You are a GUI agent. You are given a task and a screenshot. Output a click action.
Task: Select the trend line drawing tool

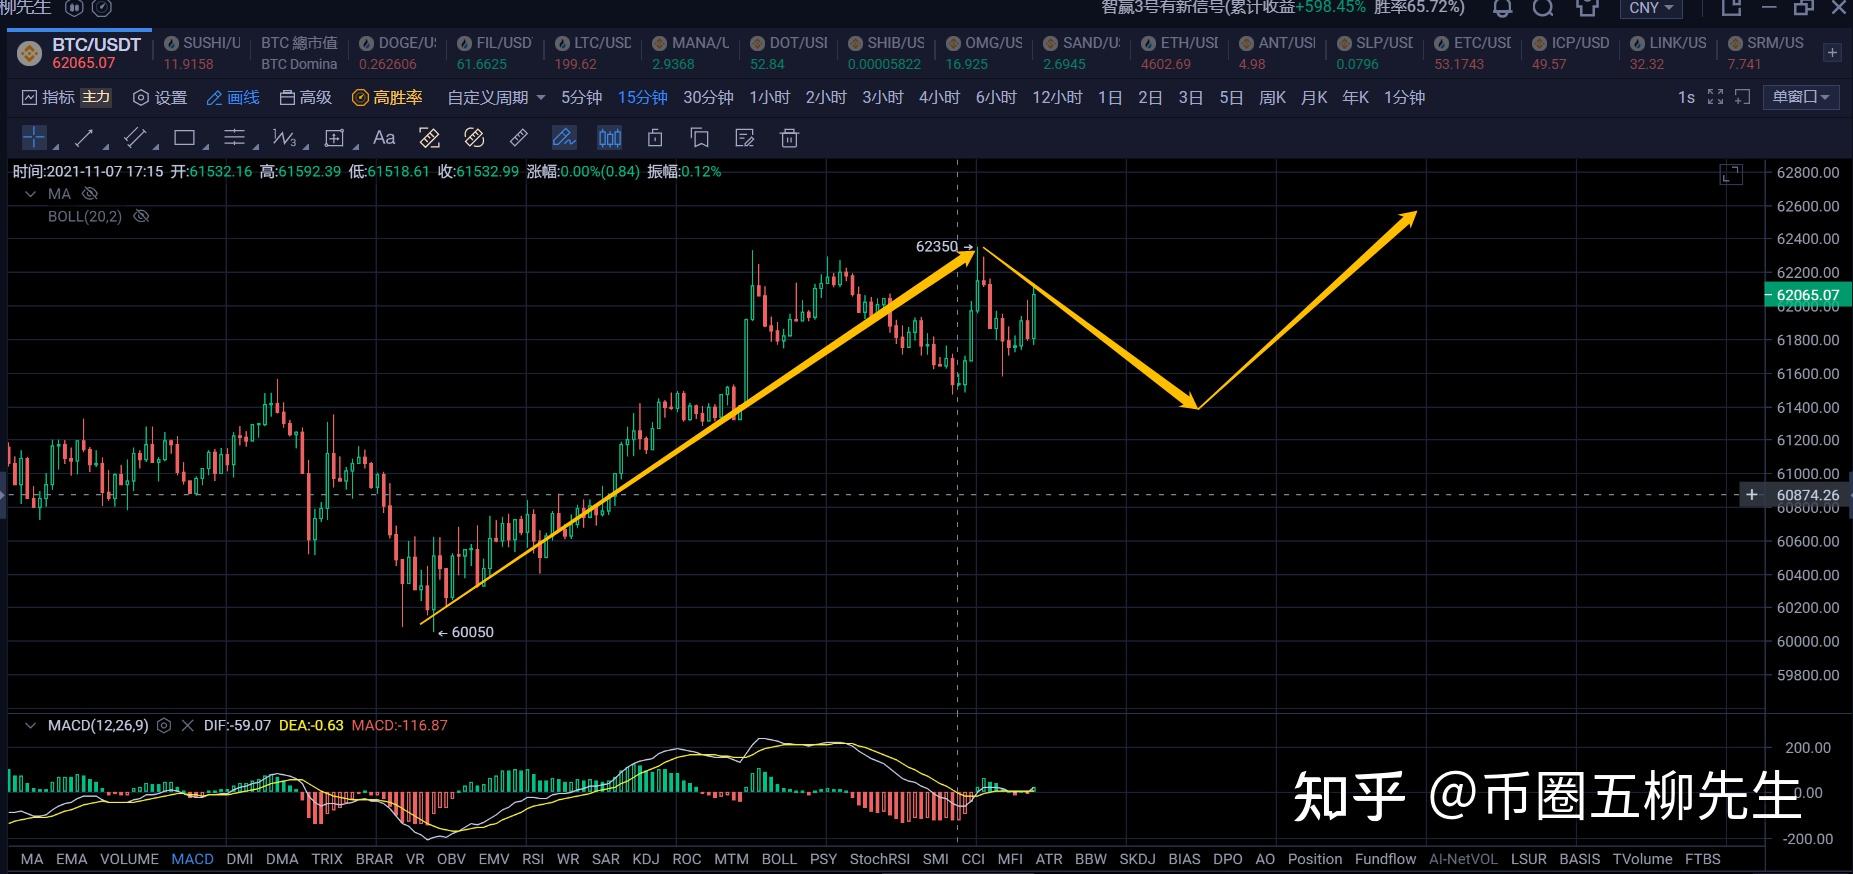84,138
